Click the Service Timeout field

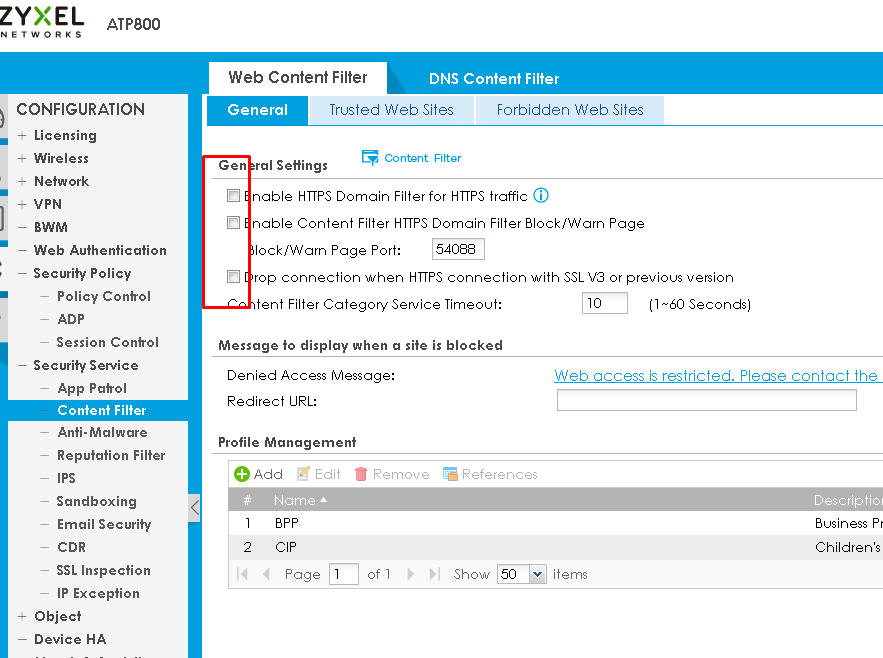[x=605, y=303]
